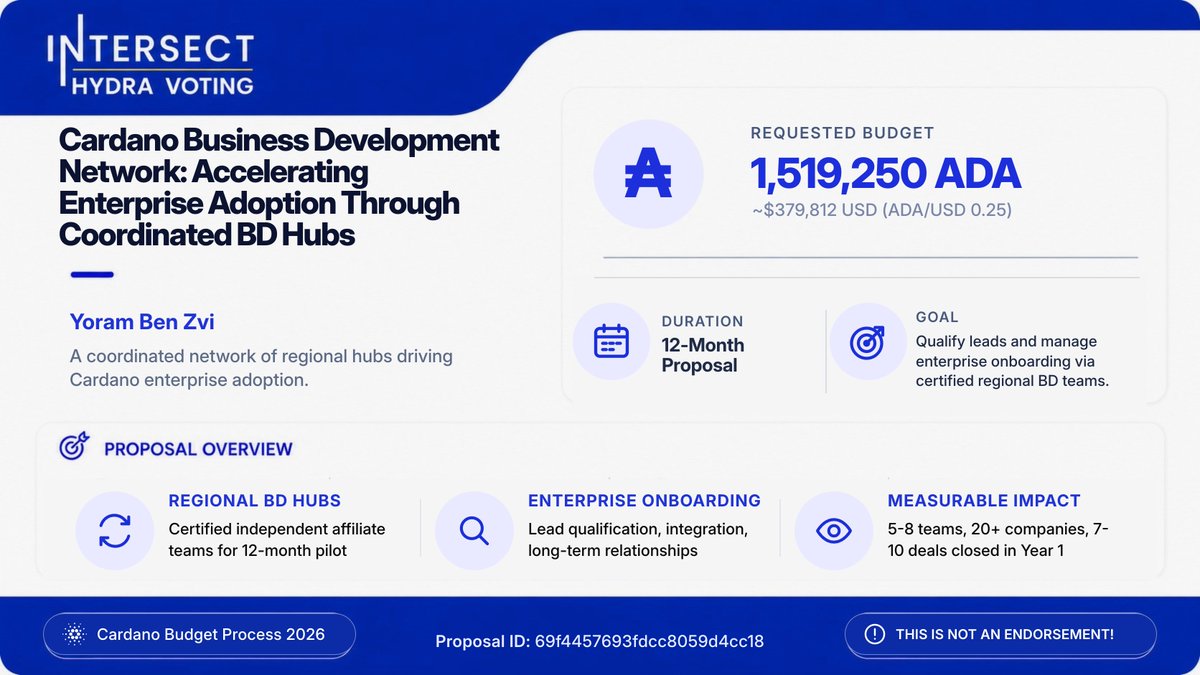1200x675 pixels.
Task: Click the refresh arrows icon for Regional BD Hubs
Action: [x=114, y=530]
